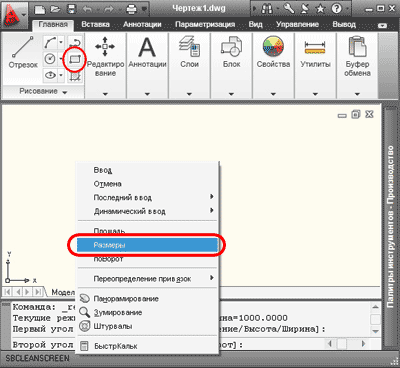Open the Блок panel icon

[231, 46]
